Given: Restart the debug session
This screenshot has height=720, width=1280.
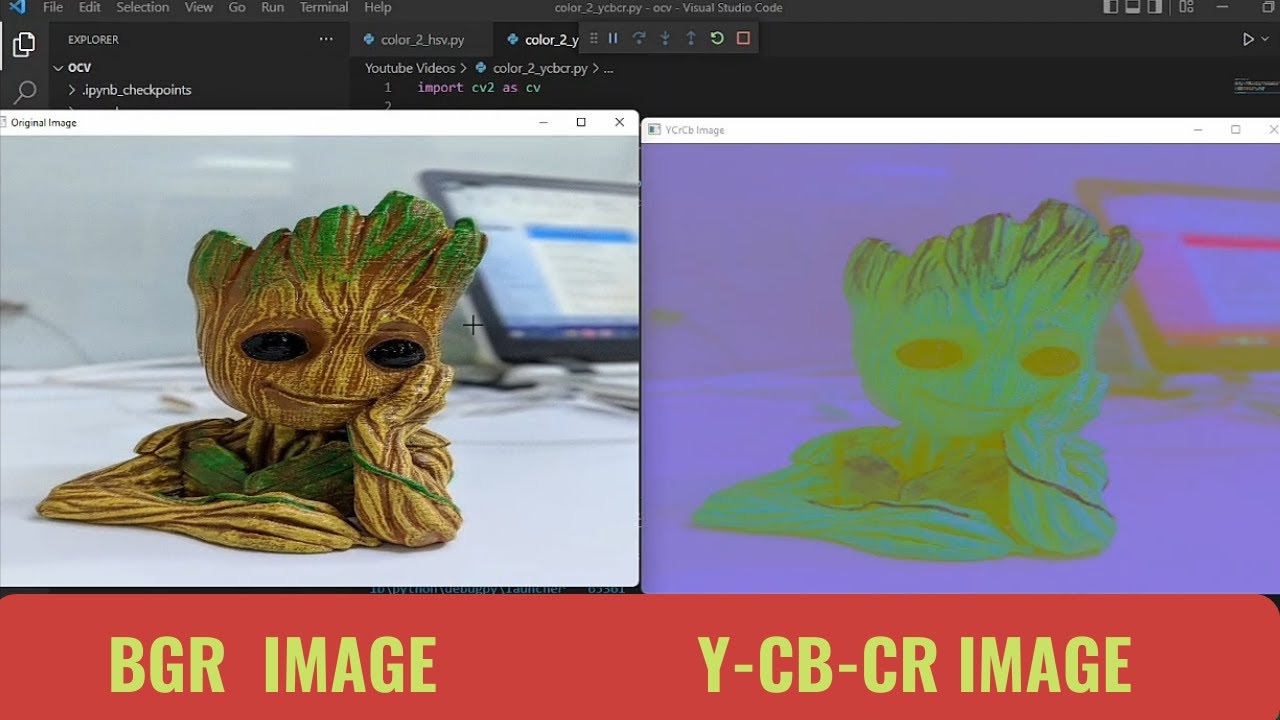Looking at the screenshot, I should pos(717,39).
